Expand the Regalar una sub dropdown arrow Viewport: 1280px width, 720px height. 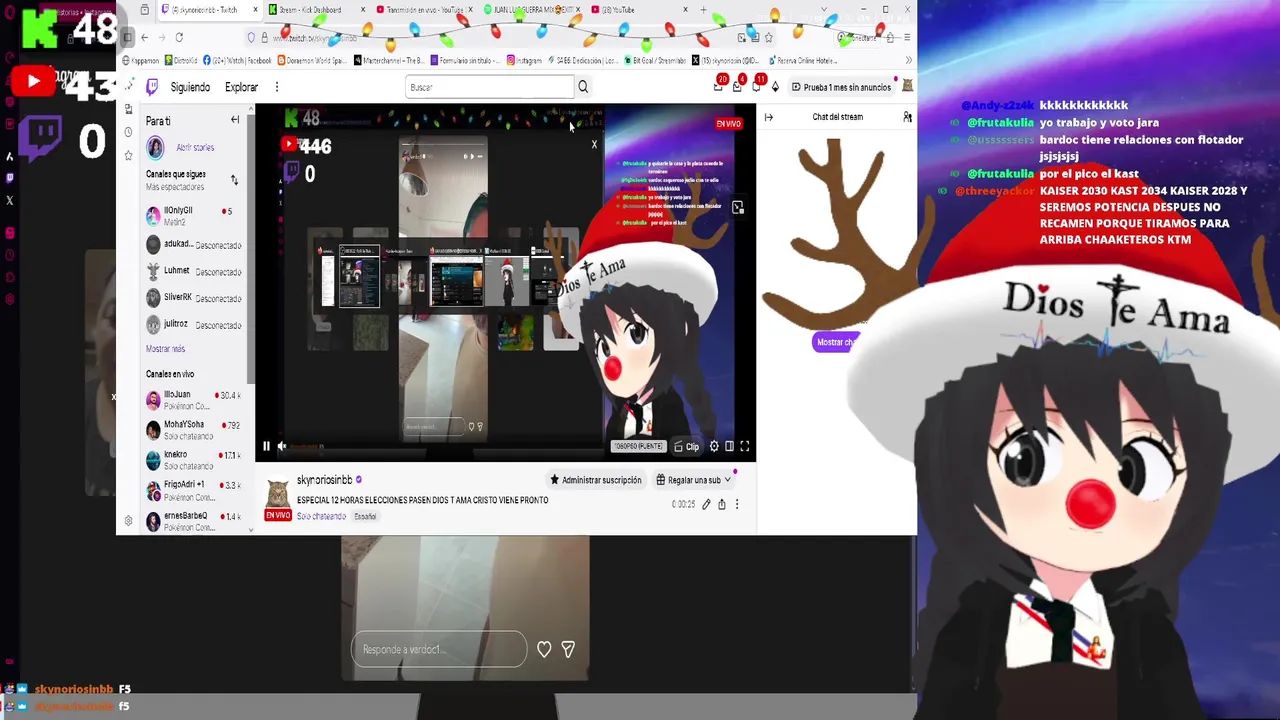(727, 480)
